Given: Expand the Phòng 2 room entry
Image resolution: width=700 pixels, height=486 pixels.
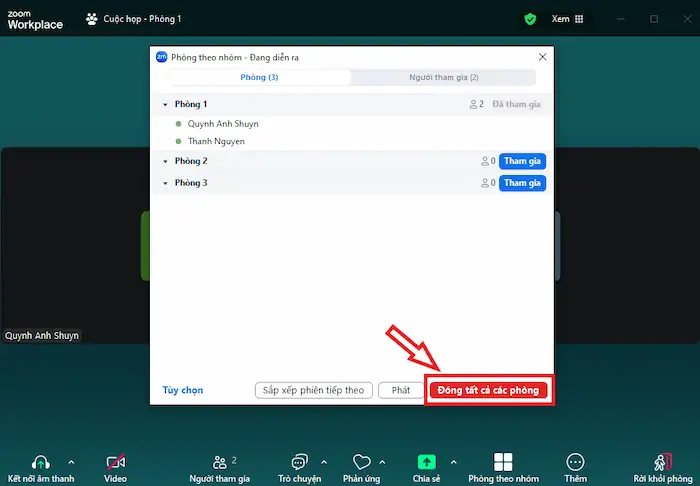Looking at the screenshot, I should tap(165, 161).
